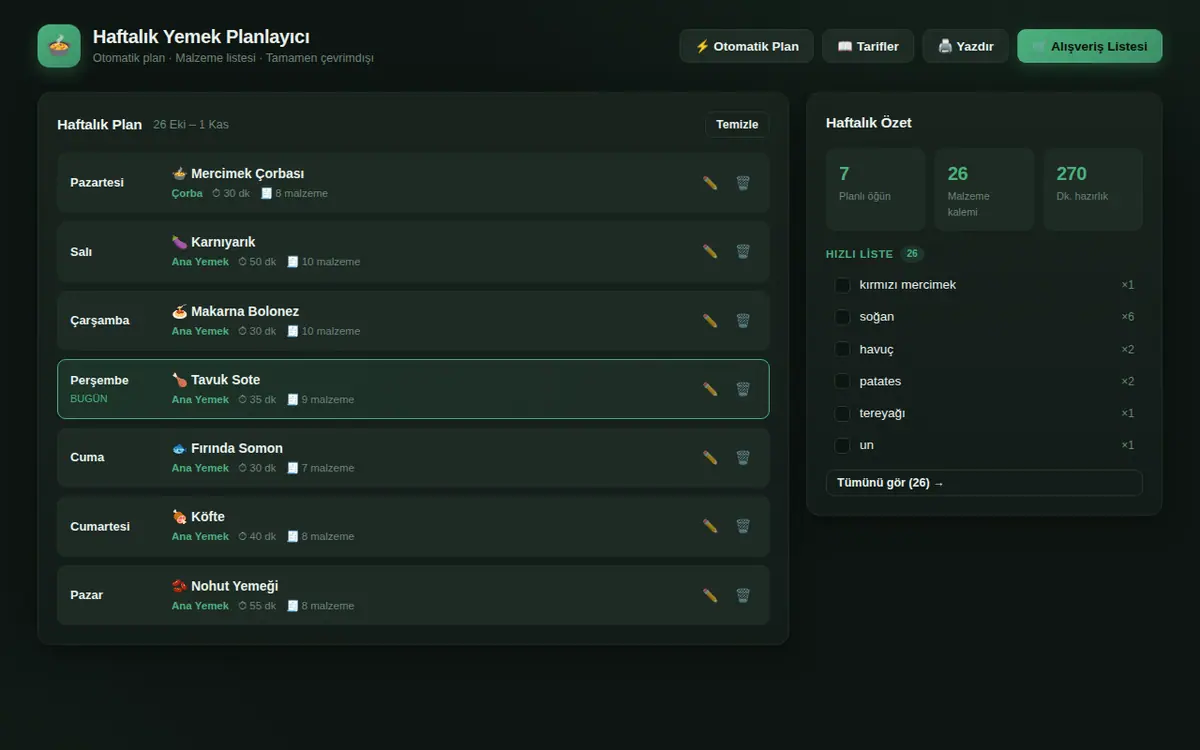This screenshot has width=1200, height=750.
Task: Click the Yazdır print button
Action: click(966, 46)
